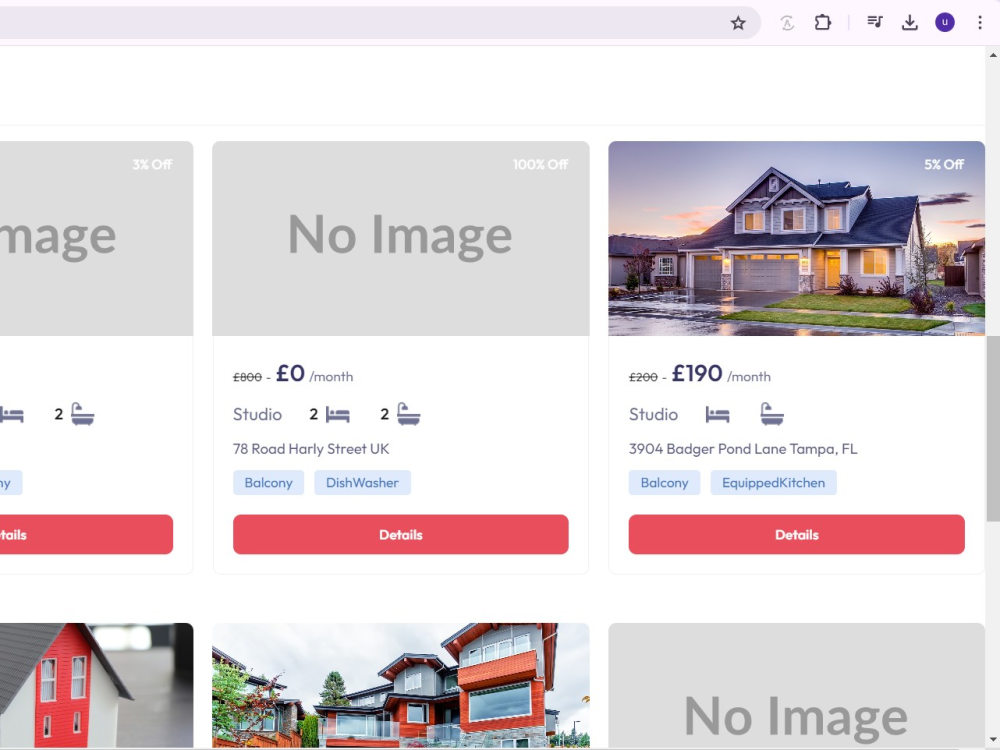The image size is (1000, 750).
Task: Click the bathtub icon on 3904 Badger Pond Lane card
Action: point(772,414)
